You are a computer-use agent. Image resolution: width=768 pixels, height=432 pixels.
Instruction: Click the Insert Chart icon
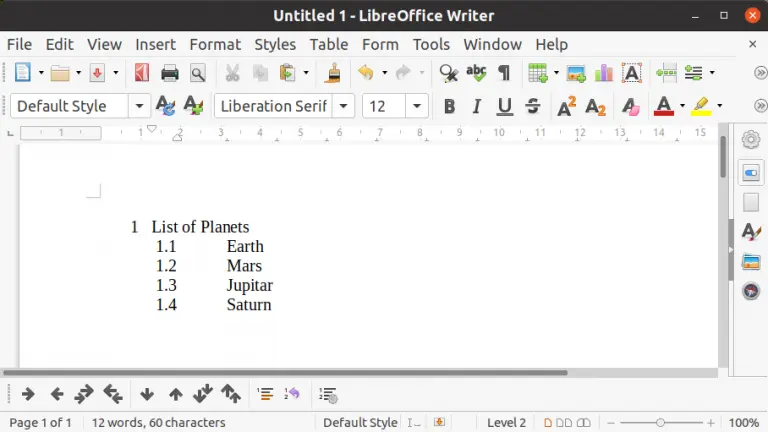(x=603, y=73)
